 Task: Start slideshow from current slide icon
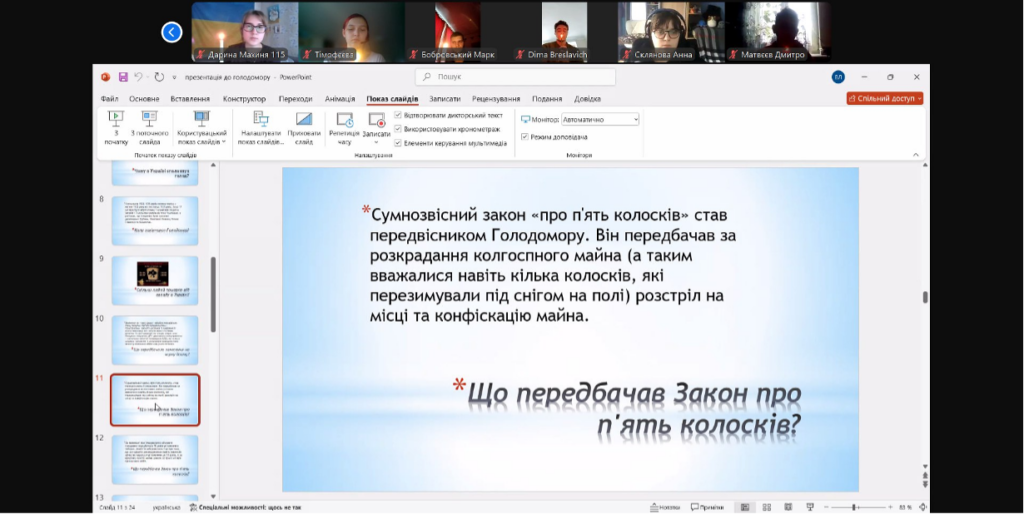(x=150, y=119)
